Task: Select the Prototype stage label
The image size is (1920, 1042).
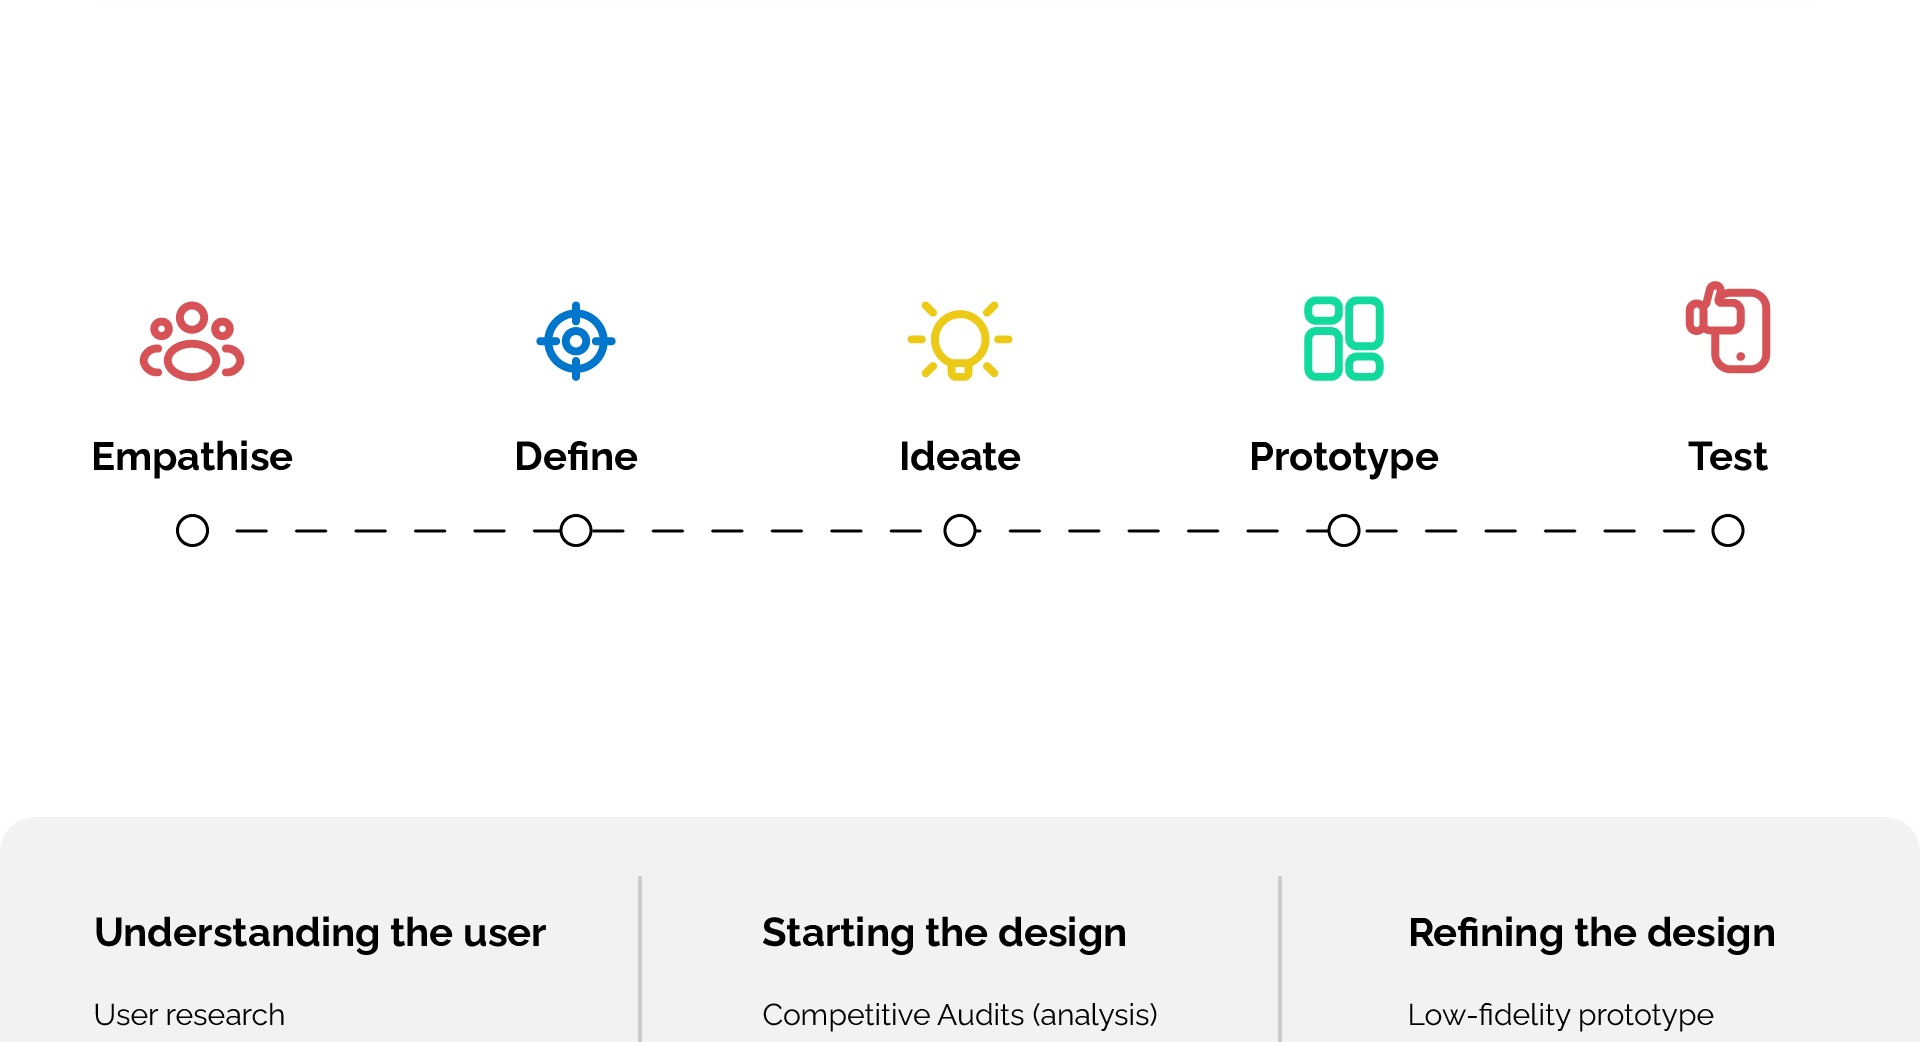Action: [1344, 457]
